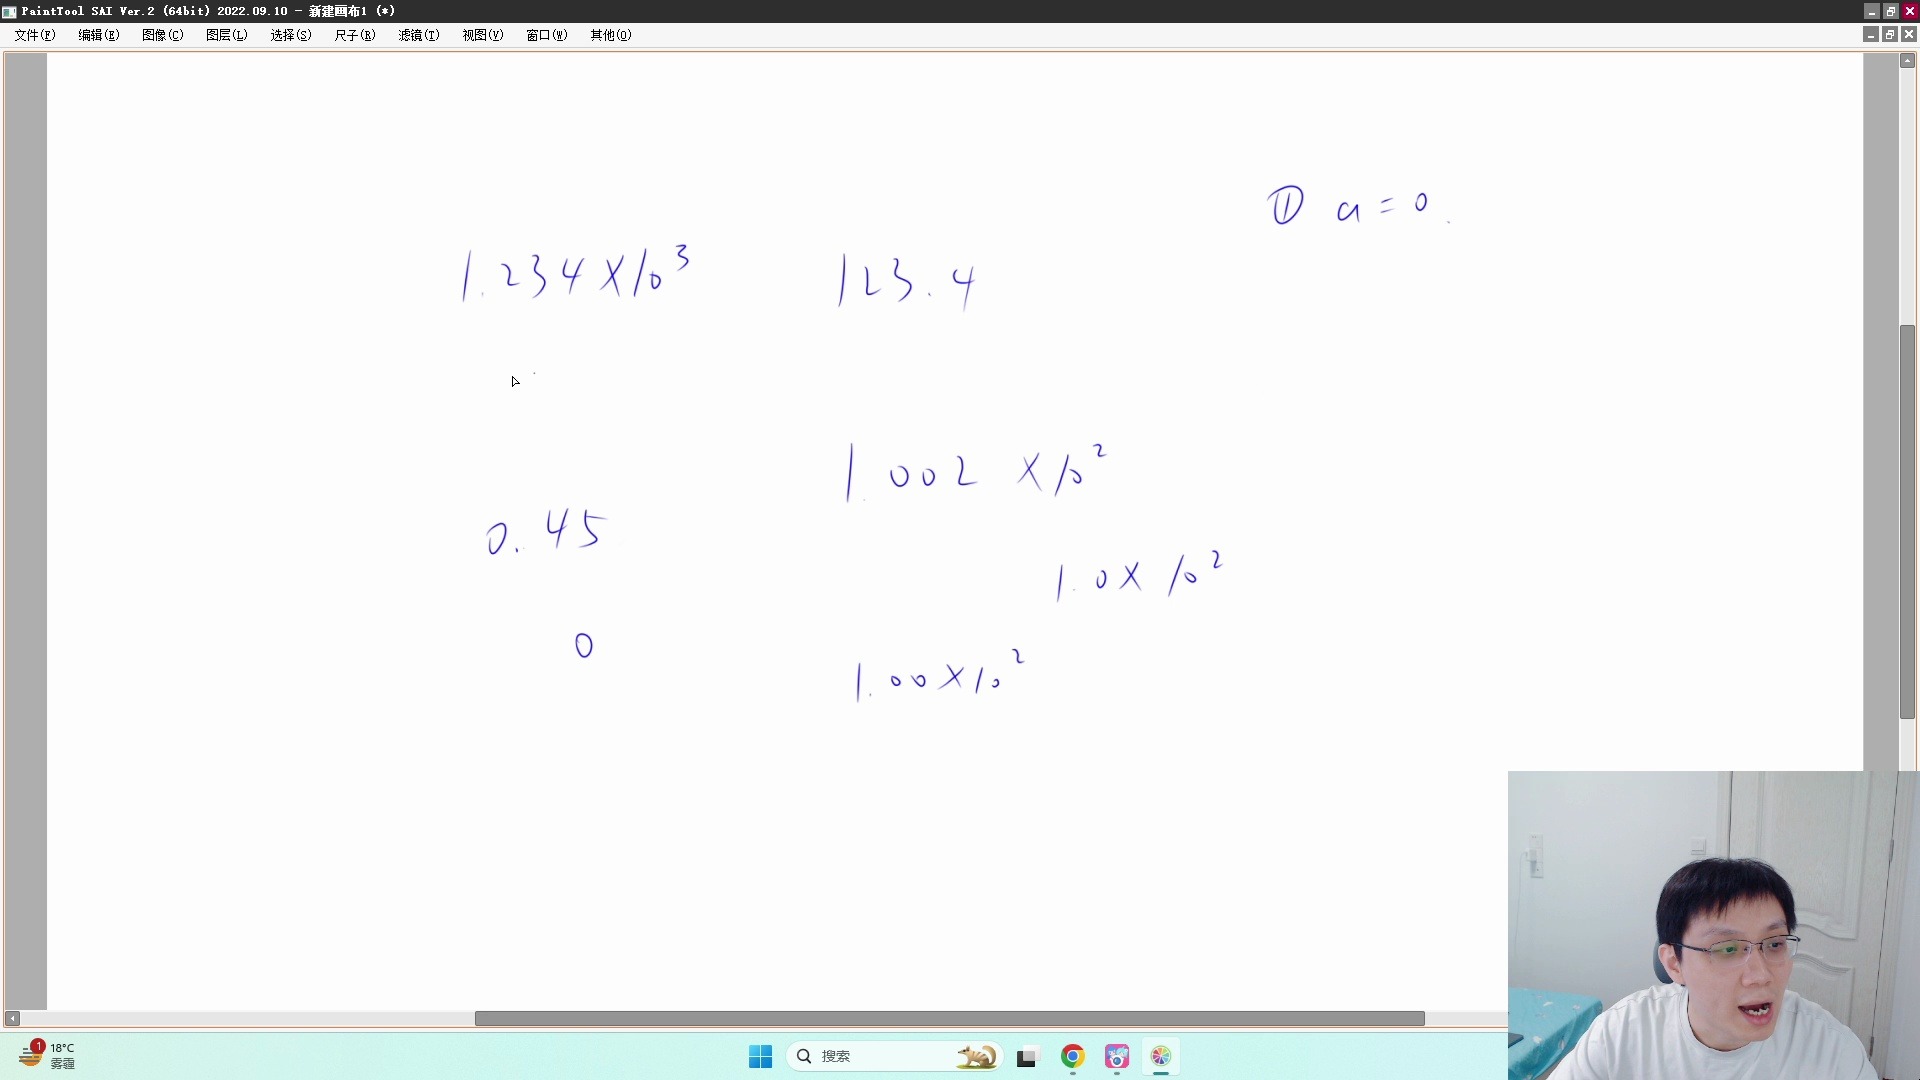The width and height of the screenshot is (1920, 1080).
Task: Click the squirrel image in search box
Action: pyautogui.click(x=977, y=1056)
